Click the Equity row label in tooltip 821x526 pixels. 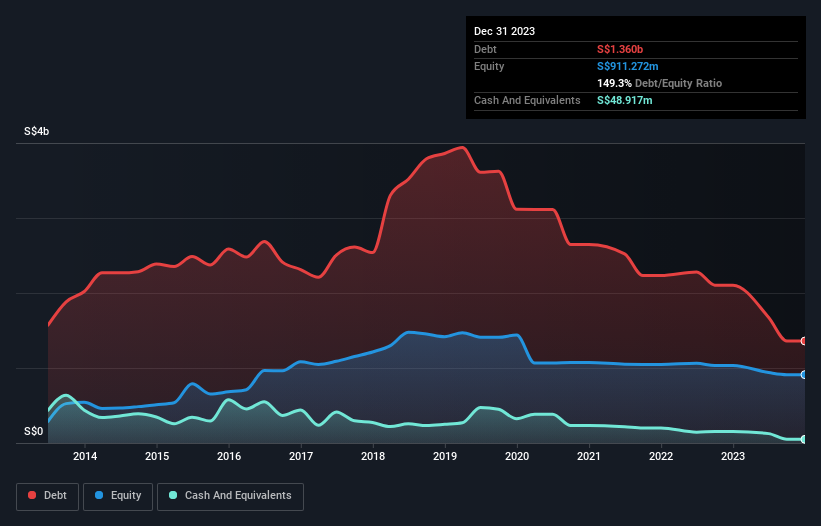[489, 66]
